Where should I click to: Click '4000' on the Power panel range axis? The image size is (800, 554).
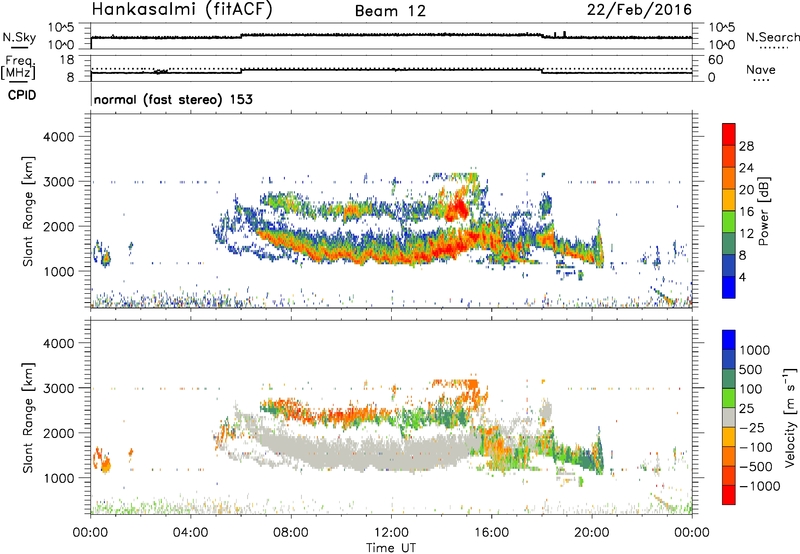click(58, 137)
